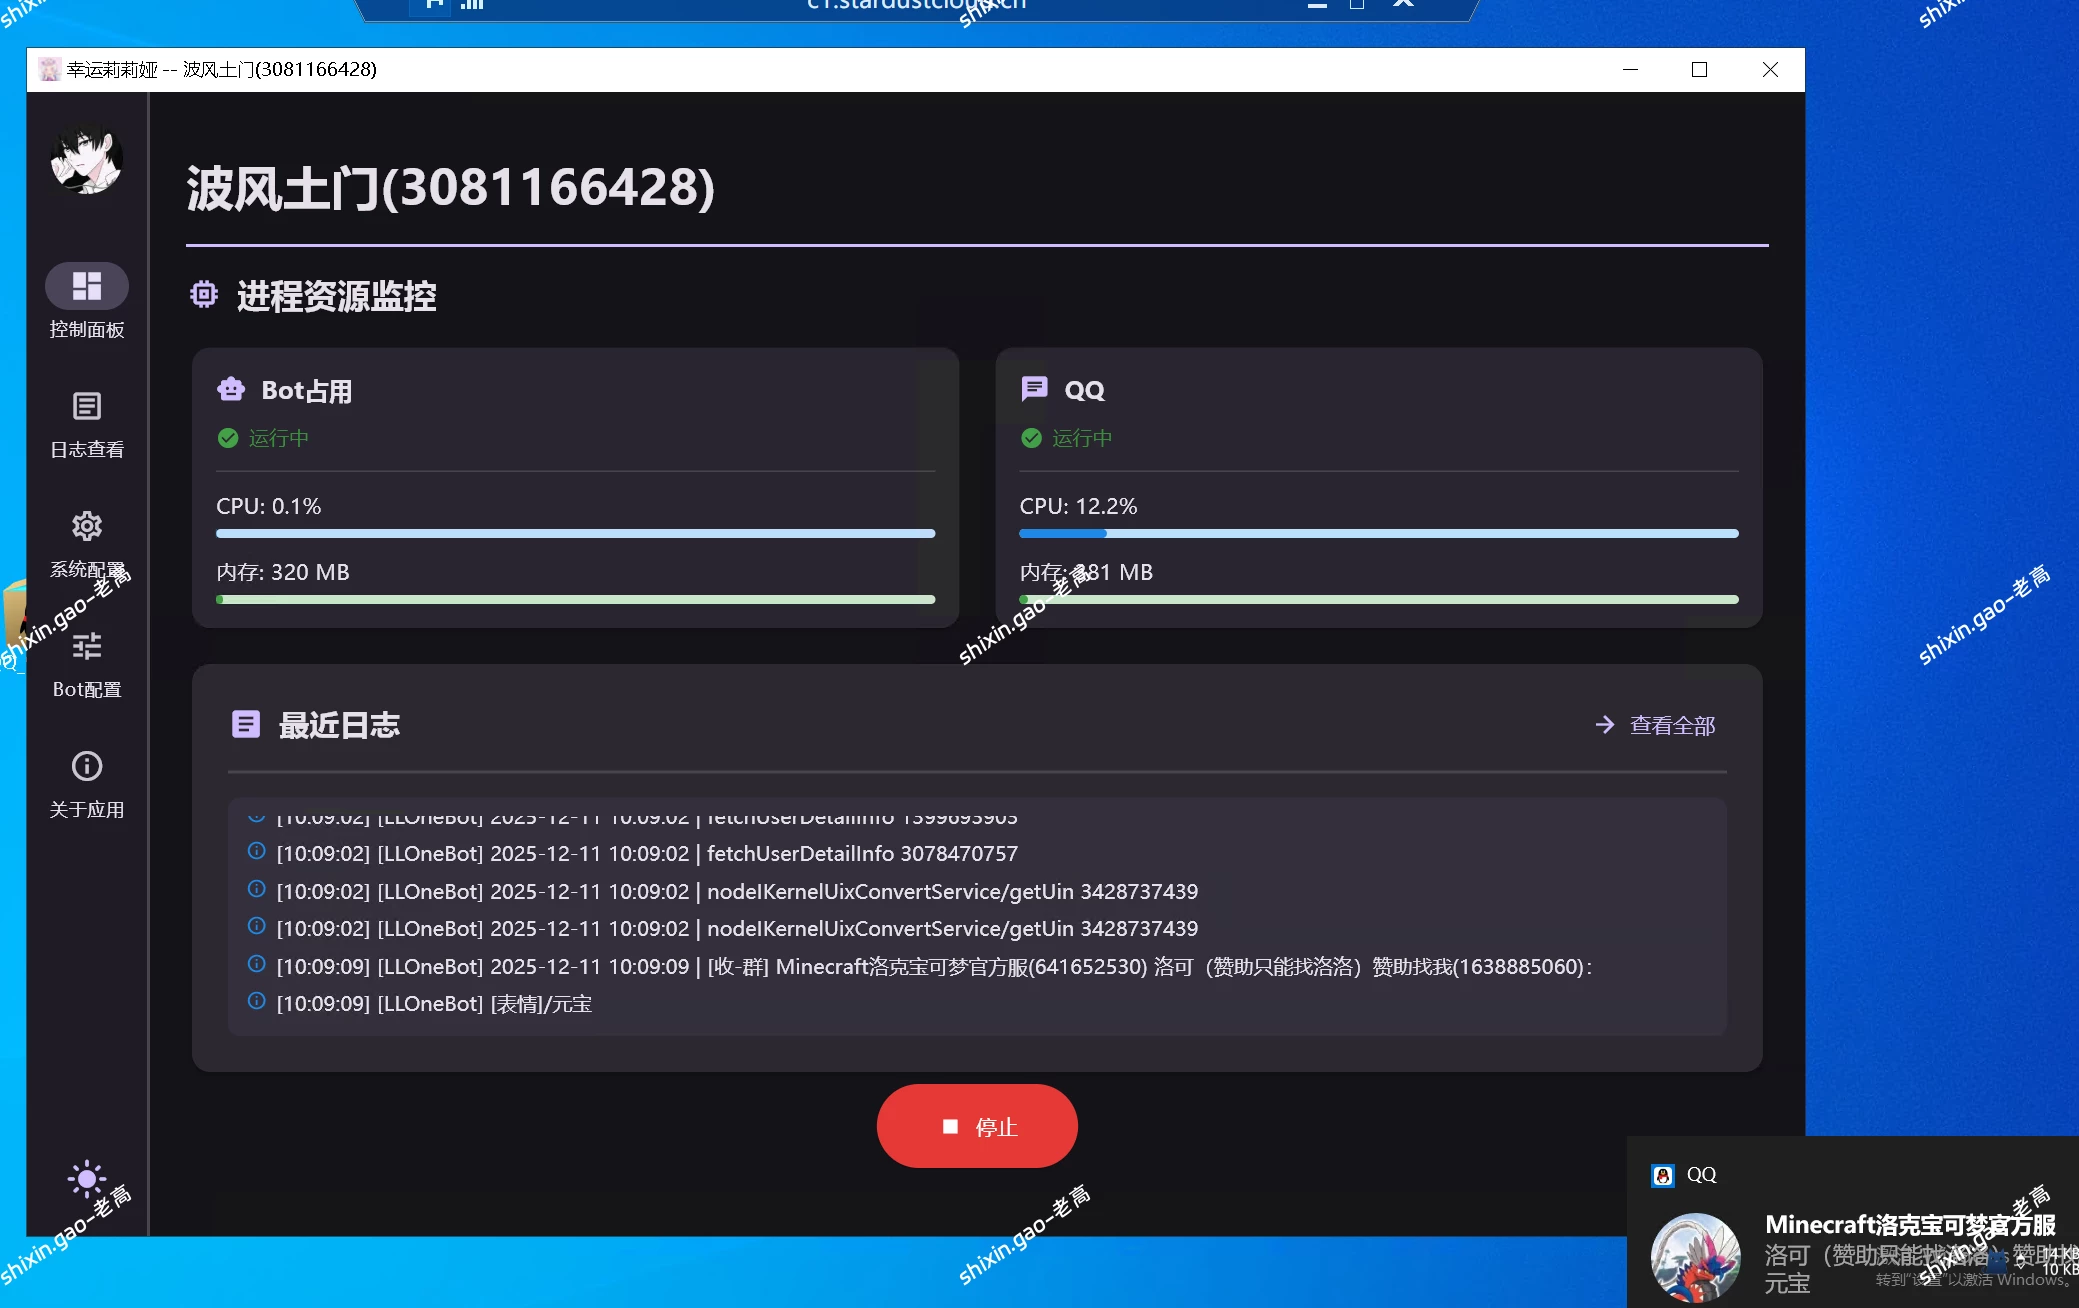2079x1308 pixels.
Task: Click the QQ memory usage bar
Action: [x=1378, y=600]
